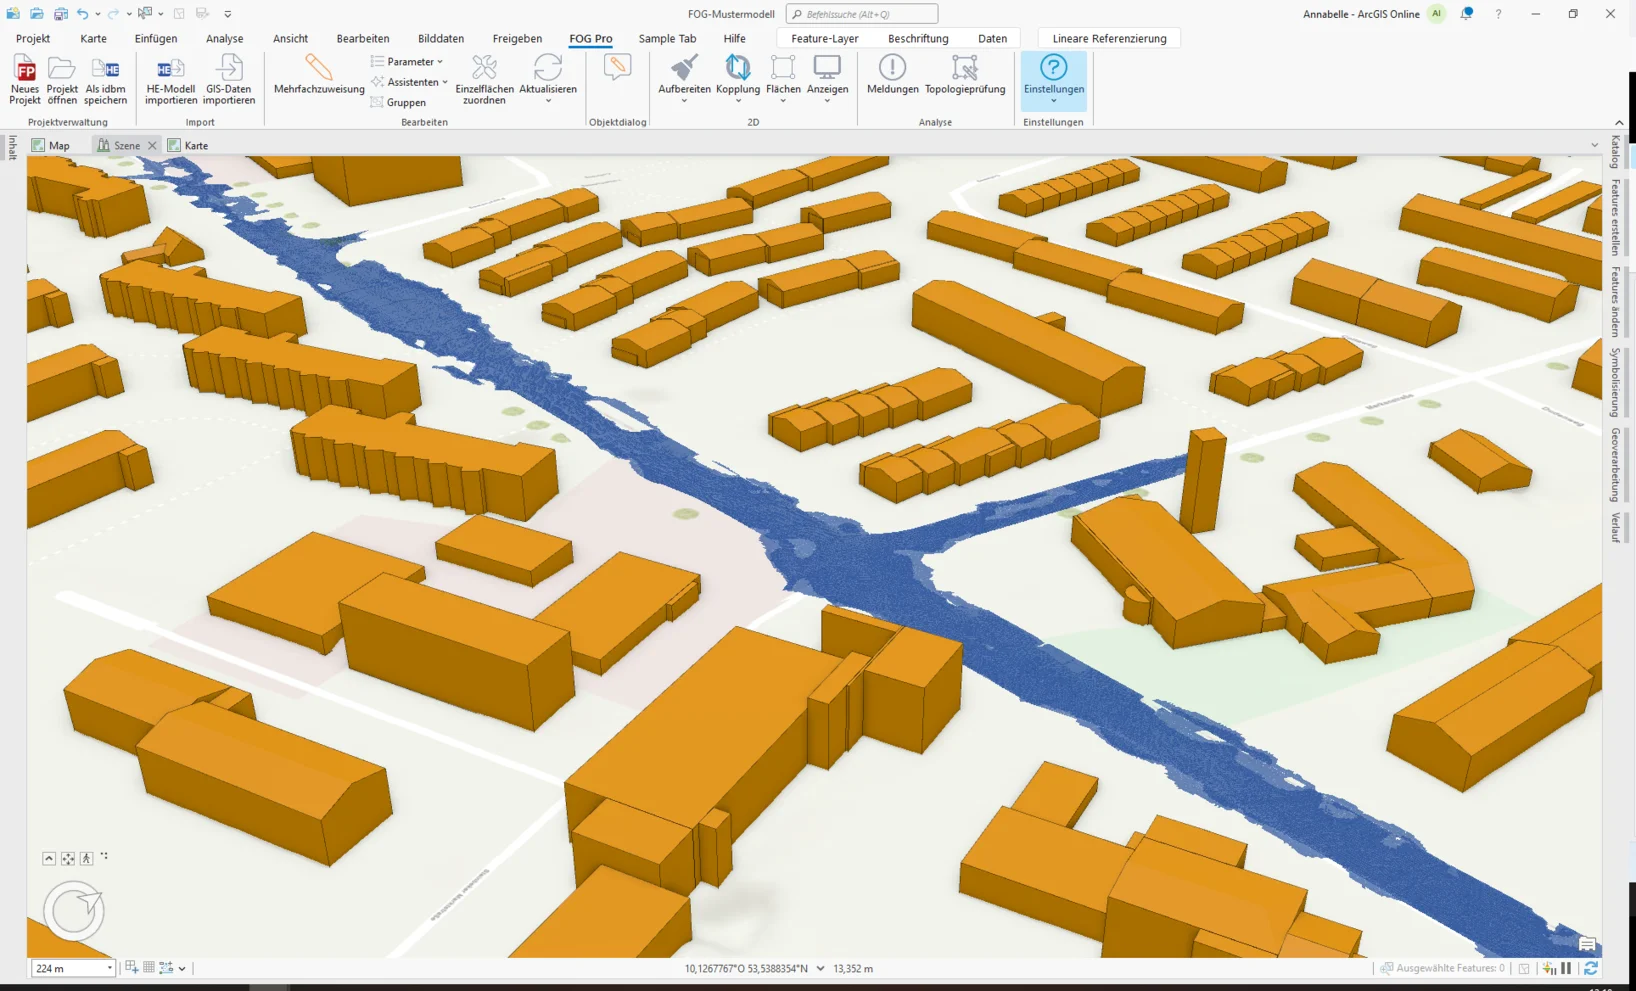Image resolution: width=1636 pixels, height=991 pixels.
Task: Open the Symbolisierung pane
Action: 1615,382
